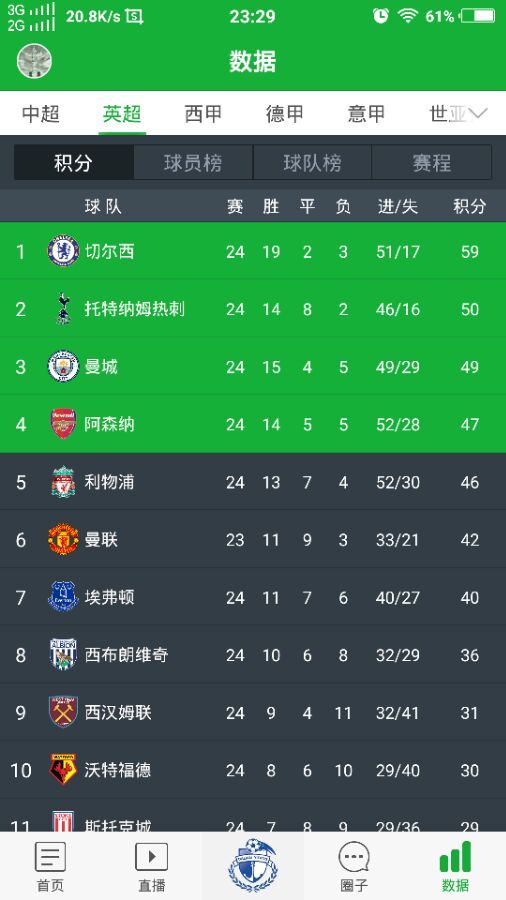The image size is (506, 900).
Task: Tap the user profile avatar
Action: pyautogui.click(x=34, y=61)
